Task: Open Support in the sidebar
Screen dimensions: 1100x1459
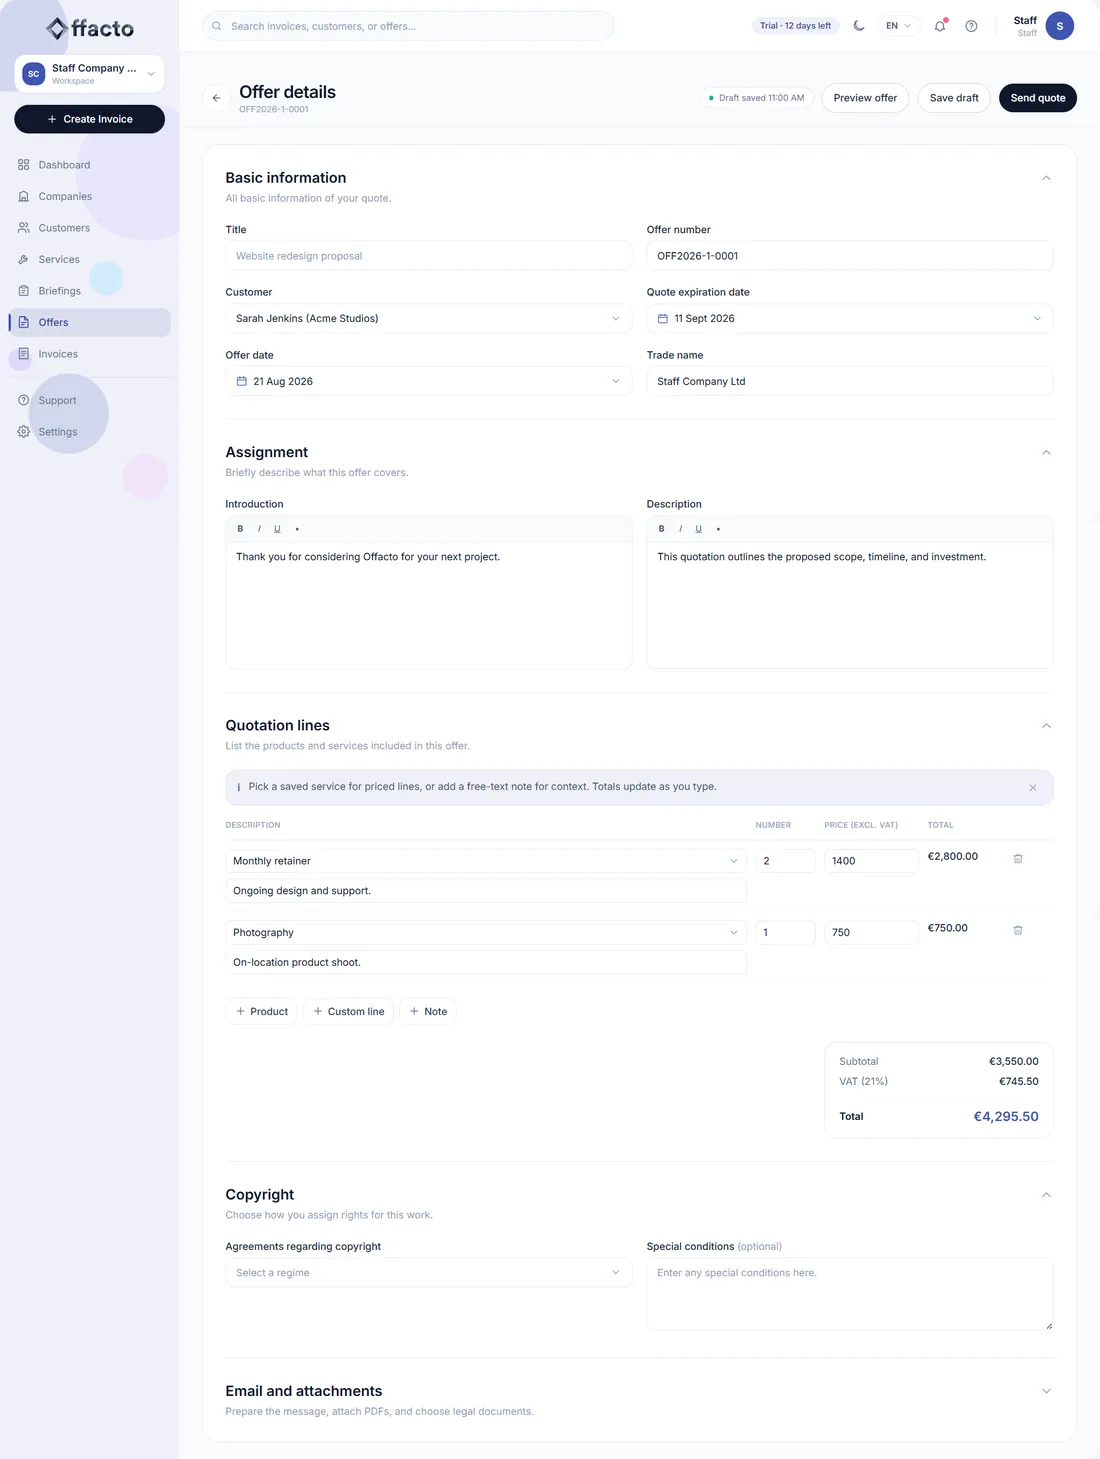Action: tap(90, 401)
